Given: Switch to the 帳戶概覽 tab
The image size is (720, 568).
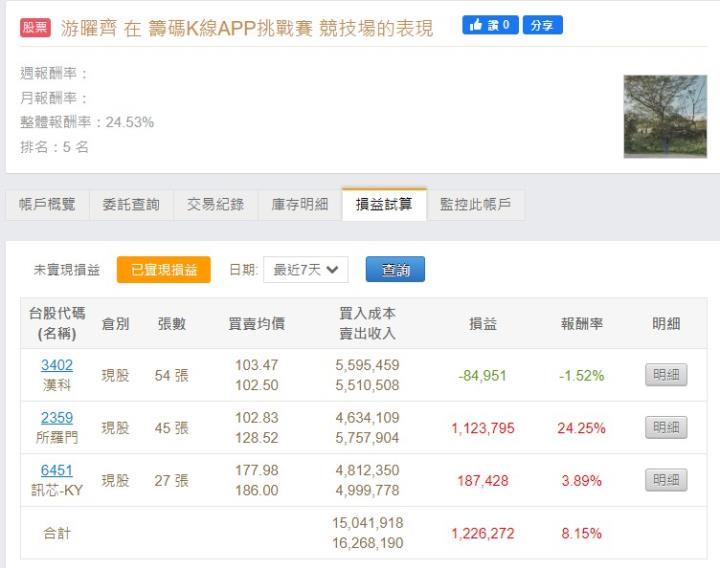Looking at the screenshot, I should coord(47,204).
